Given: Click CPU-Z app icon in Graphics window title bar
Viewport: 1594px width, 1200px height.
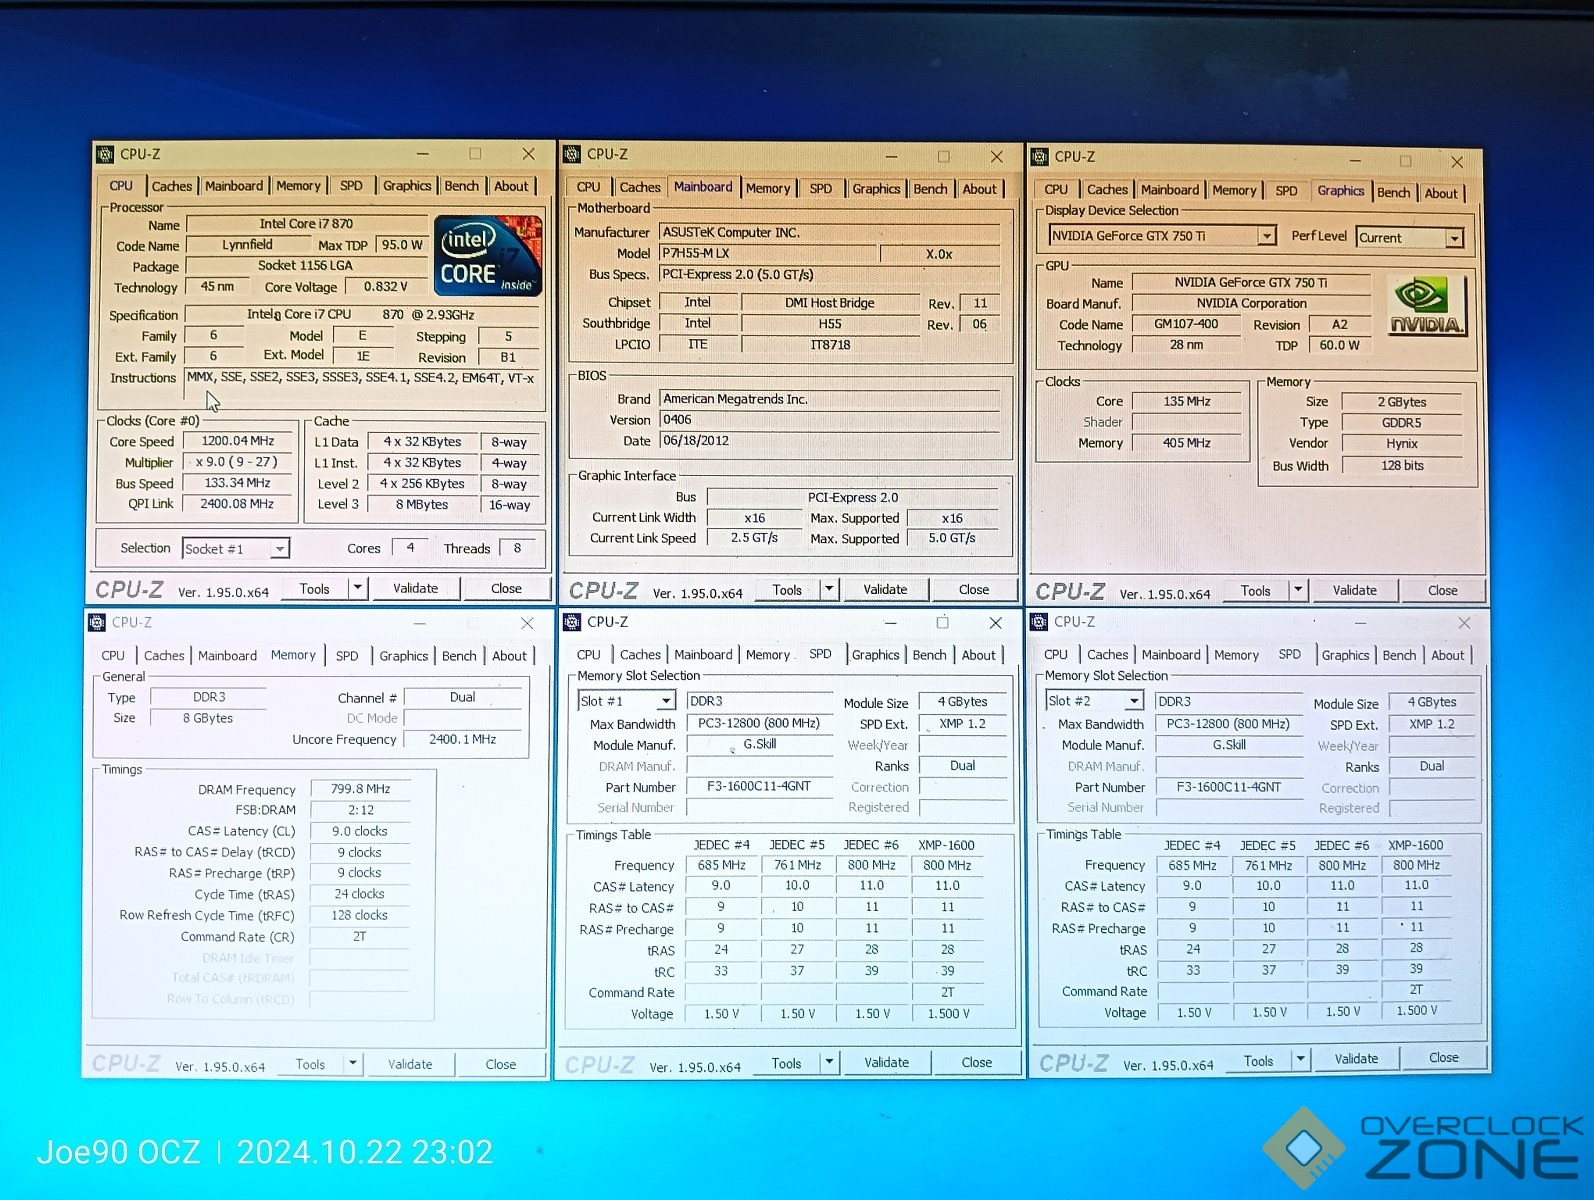Looking at the screenshot, I should pos(1040,156).
